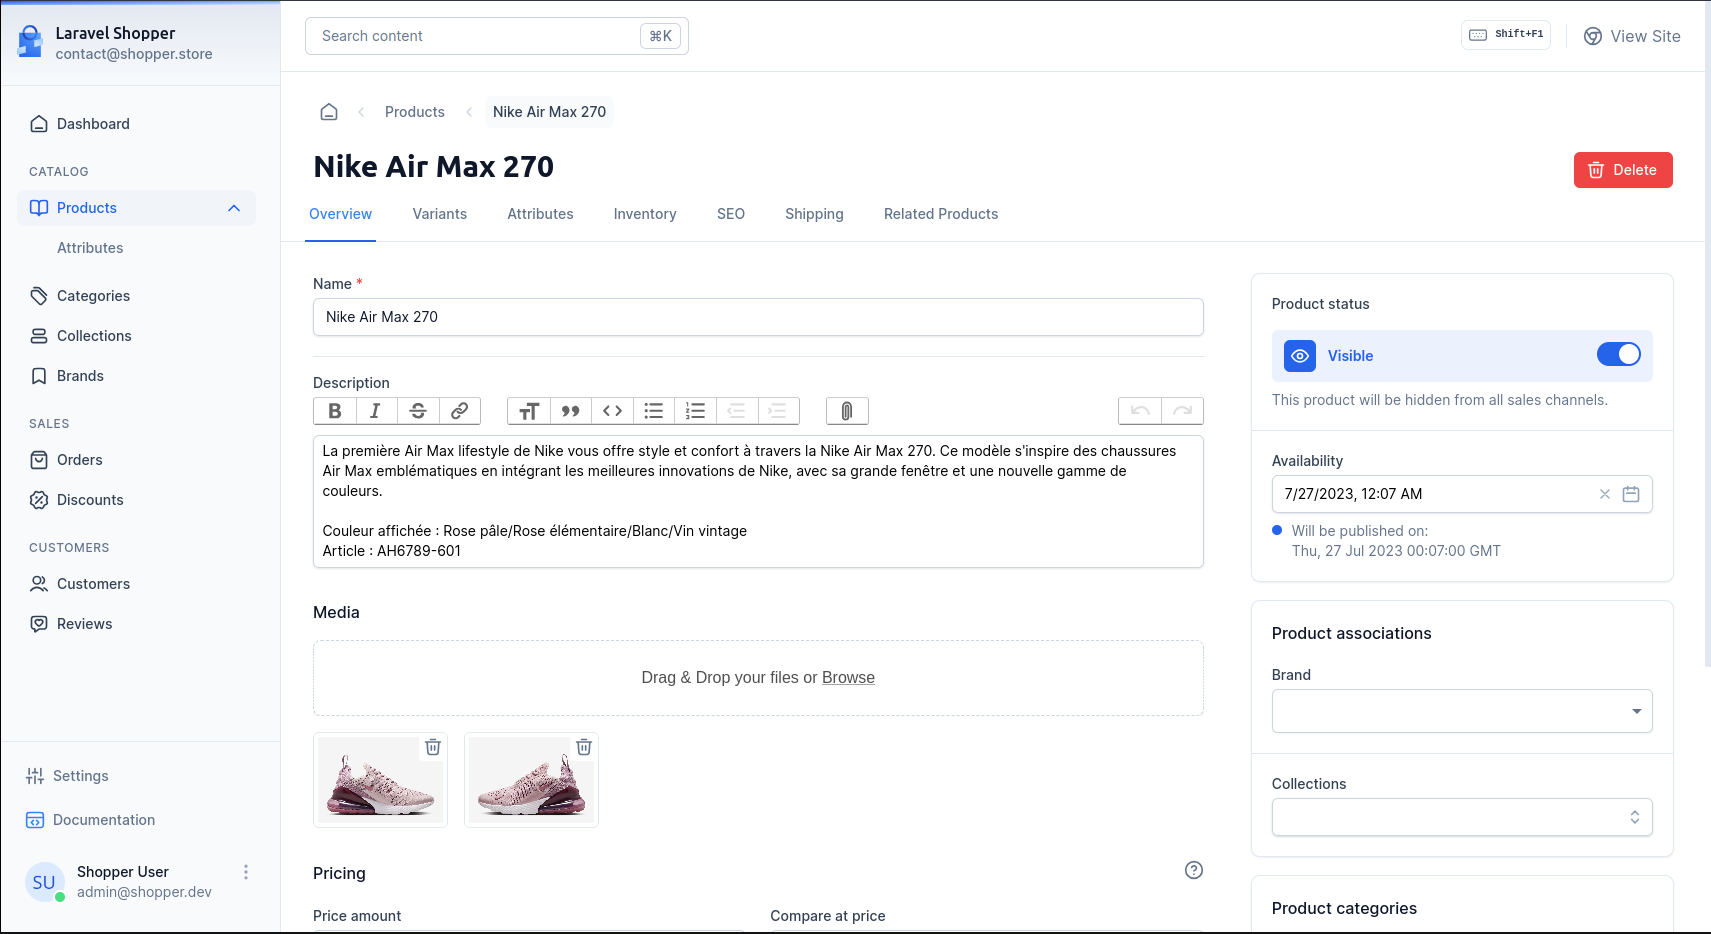Click the quote block icon
This screenshot has width=1711, height=934.
click(570, 411)
